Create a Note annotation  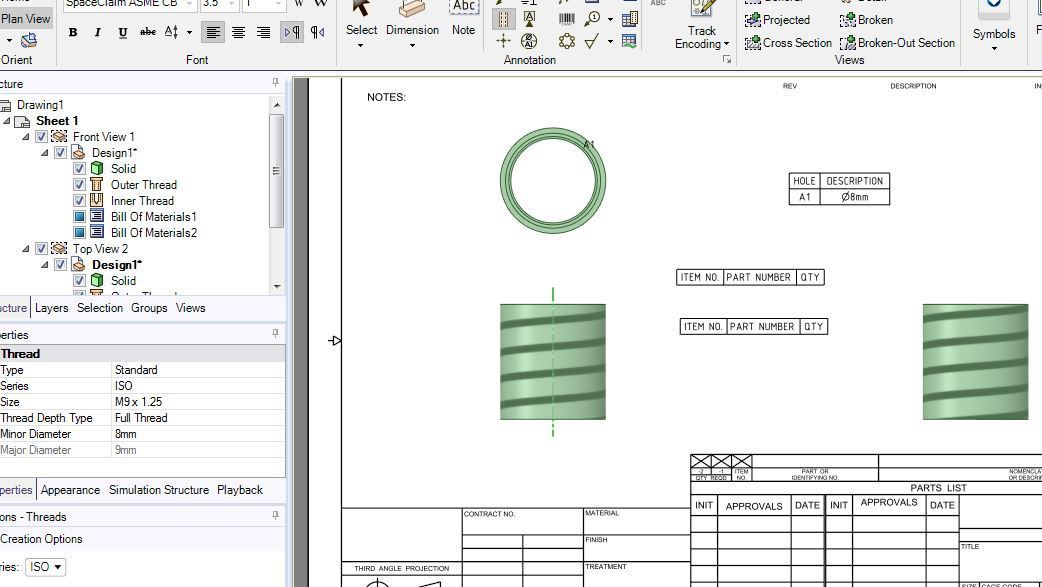point(463,18)
